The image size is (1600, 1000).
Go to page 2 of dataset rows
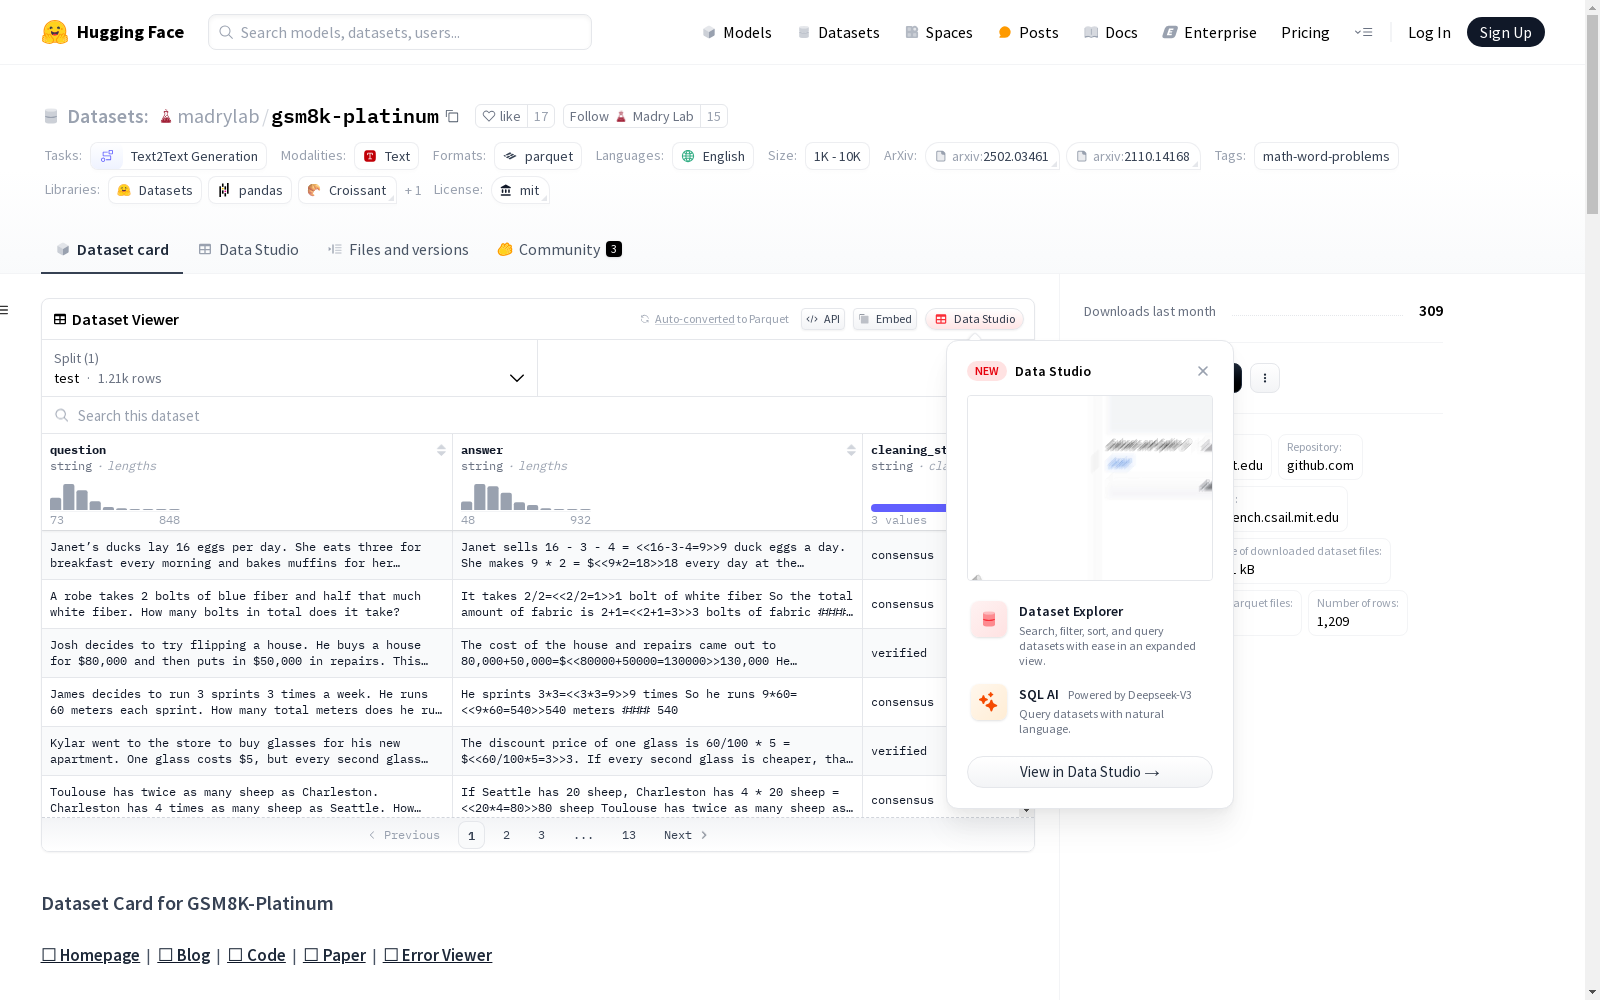(506, 835)
